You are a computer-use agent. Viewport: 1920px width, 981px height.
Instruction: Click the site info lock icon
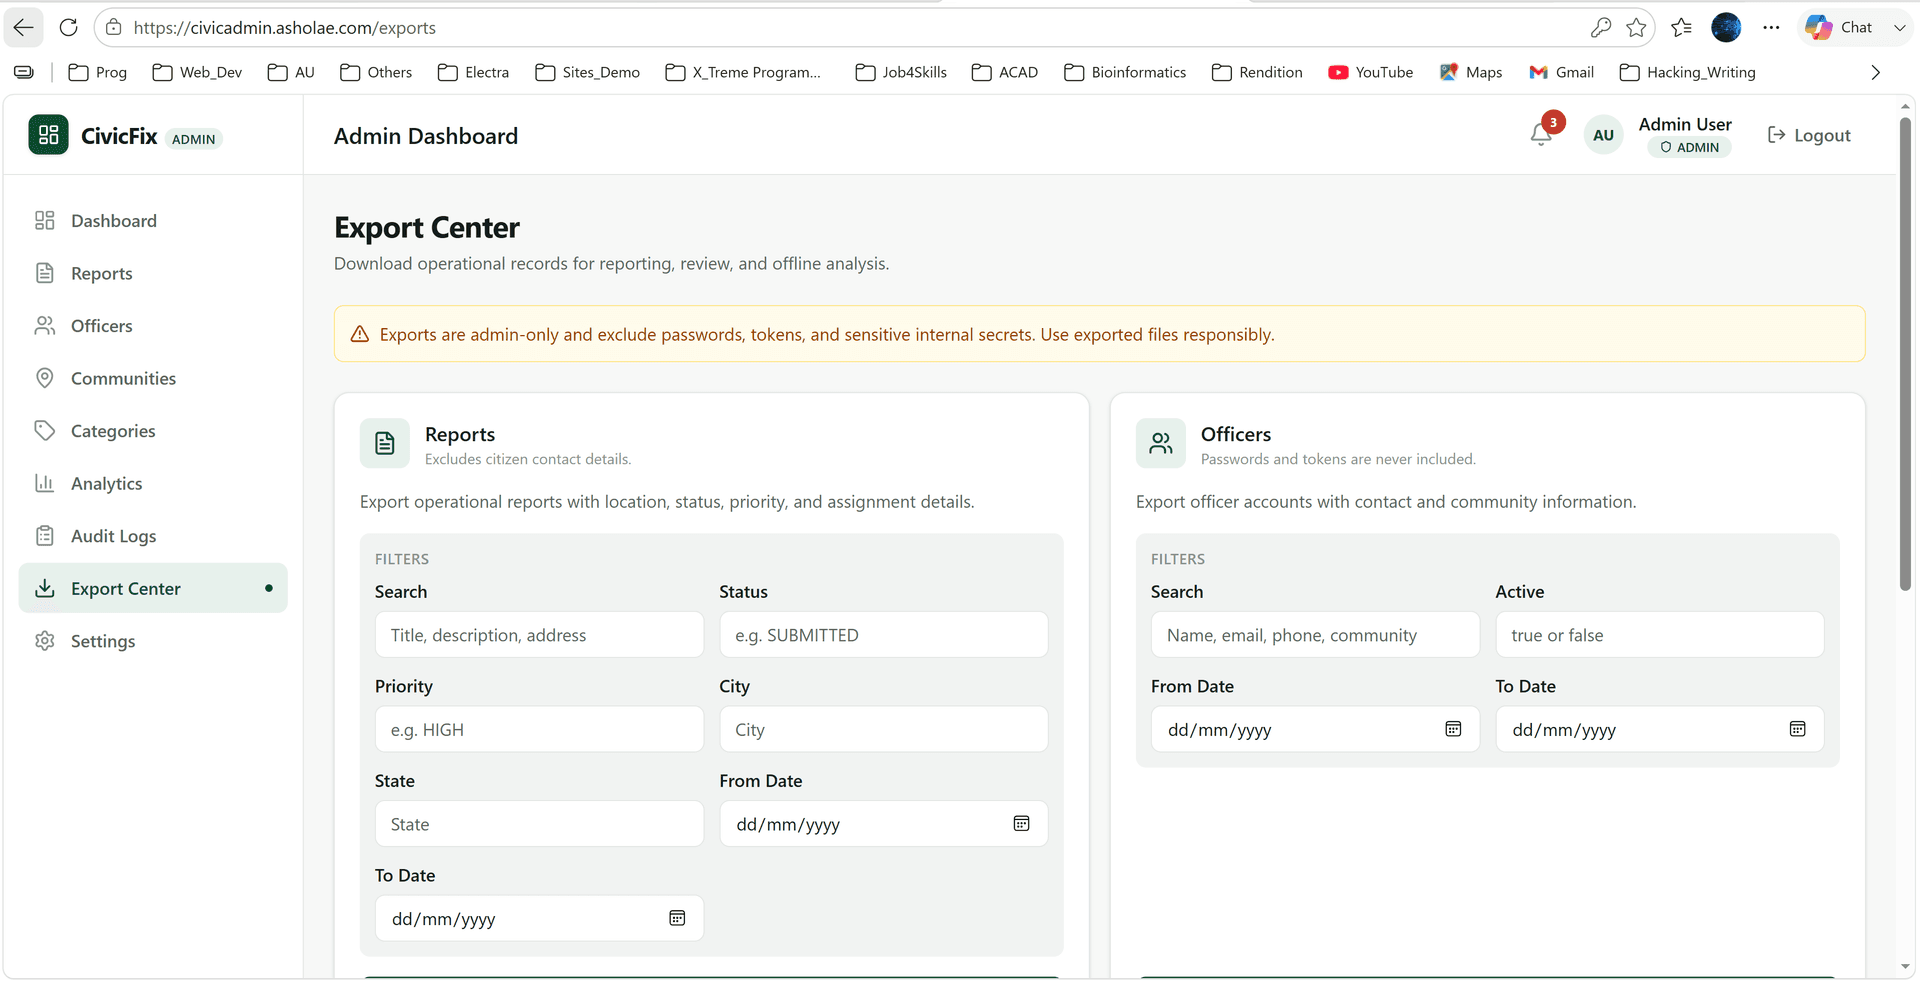(114, 27)
